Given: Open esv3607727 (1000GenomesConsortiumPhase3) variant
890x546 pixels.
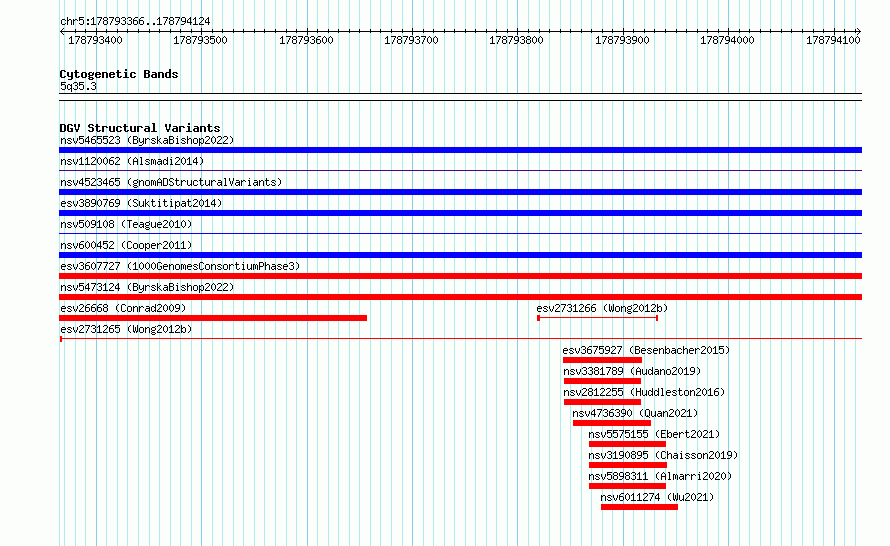Looking at the screenshot, I should coord(180,266).
